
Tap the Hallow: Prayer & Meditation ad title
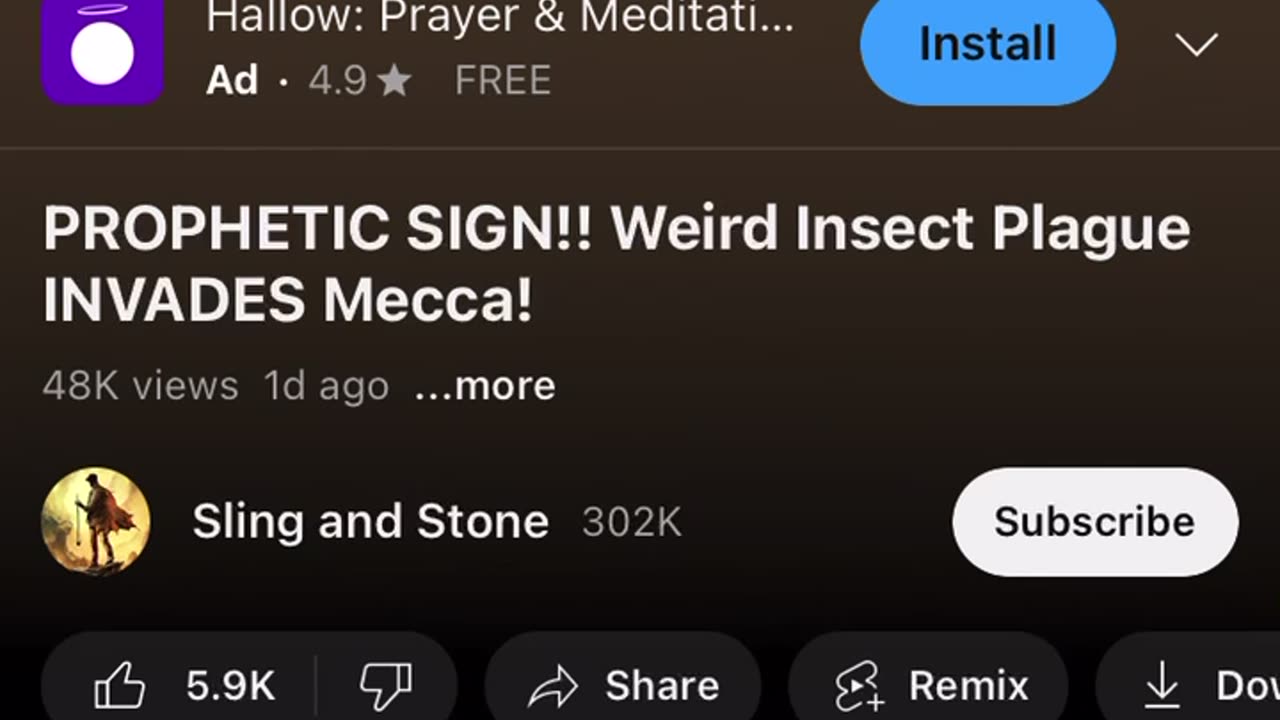click(500, 18)
